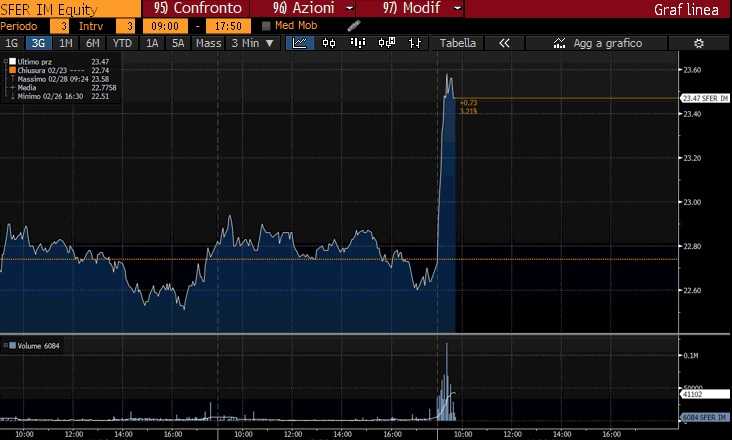Click the 09:00 start time field
This screenshot has width=732, height=440.
click(165, 26)
